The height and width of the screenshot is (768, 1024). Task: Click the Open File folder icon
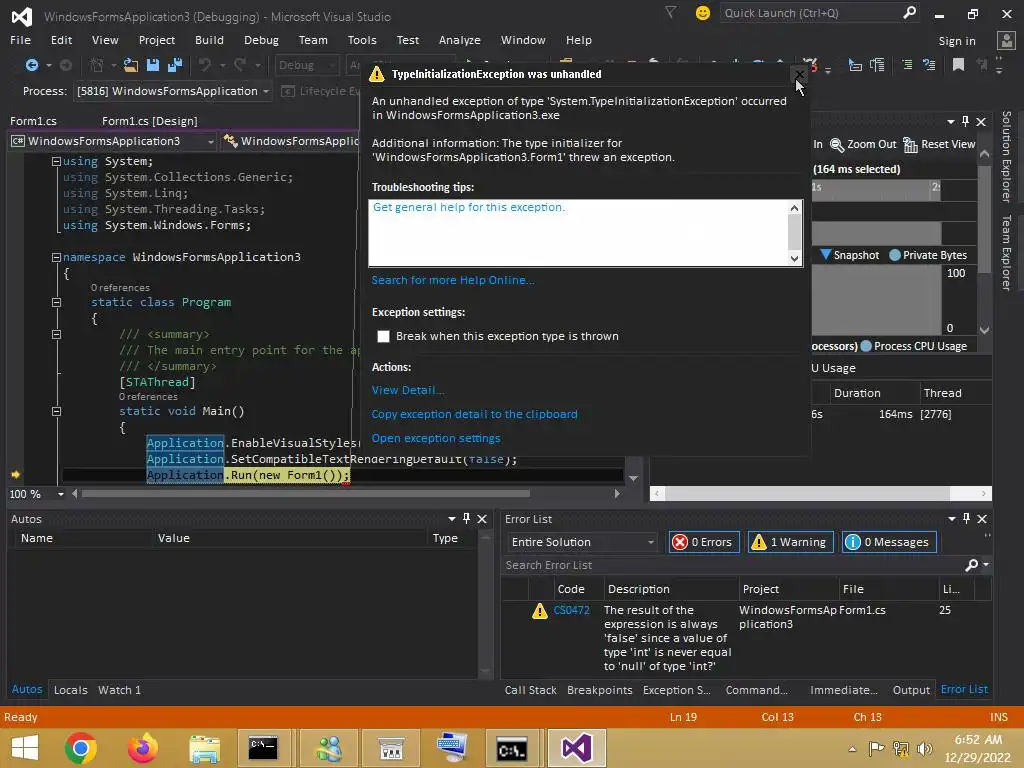131,65
